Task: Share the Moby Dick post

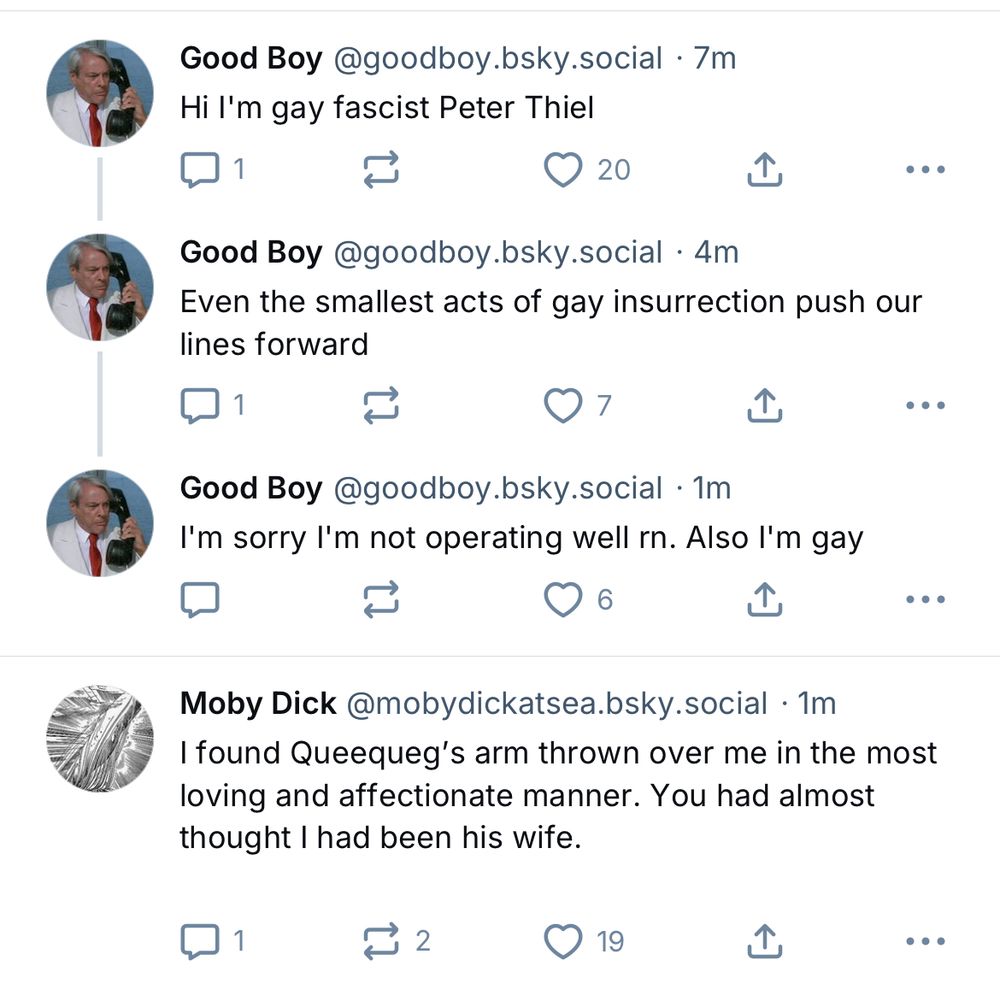Action: 765,938
